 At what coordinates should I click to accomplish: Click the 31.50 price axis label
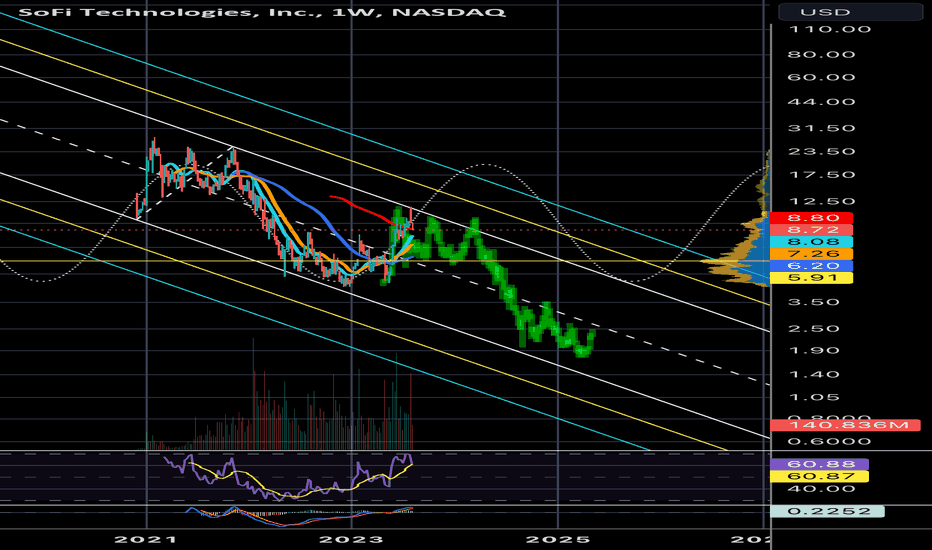click(821, 128)
